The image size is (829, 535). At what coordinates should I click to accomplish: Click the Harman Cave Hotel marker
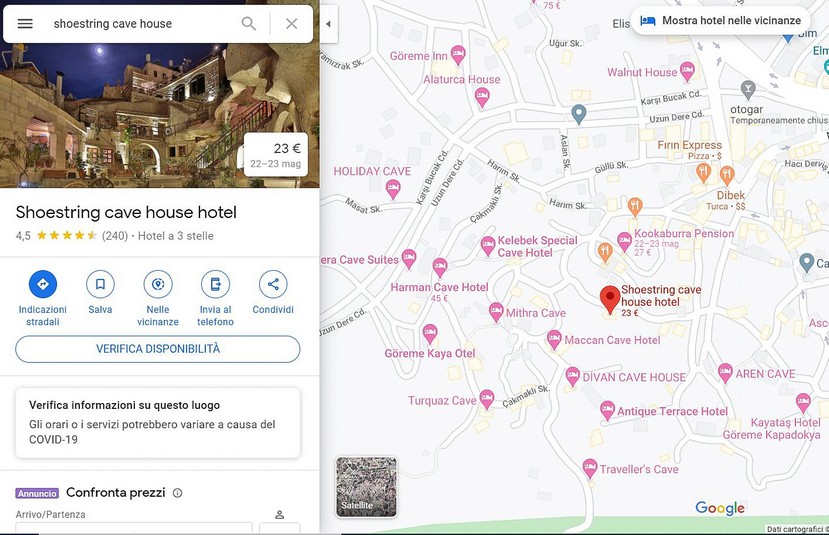[440, 268]
